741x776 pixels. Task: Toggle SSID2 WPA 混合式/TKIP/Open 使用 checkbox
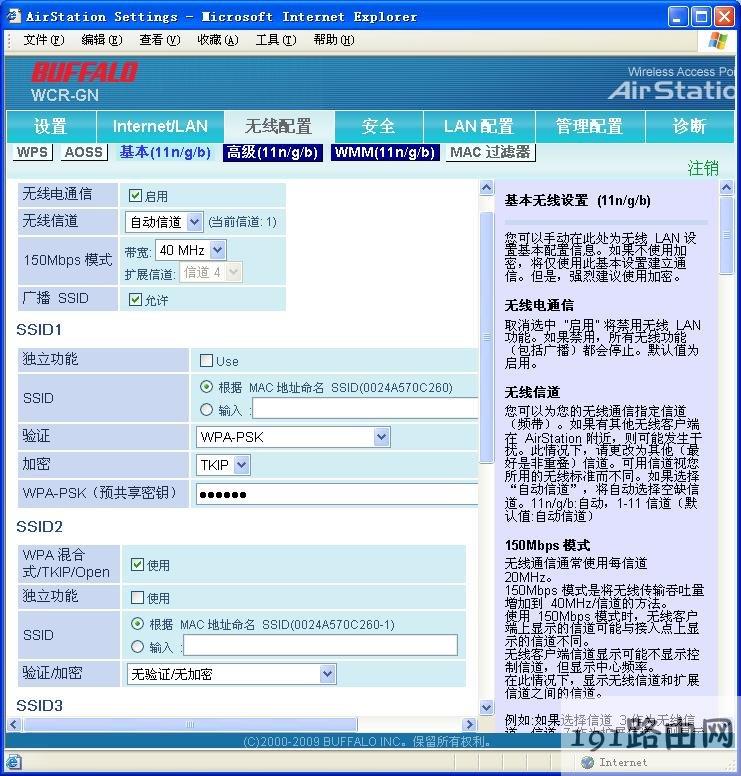point(137,565)
